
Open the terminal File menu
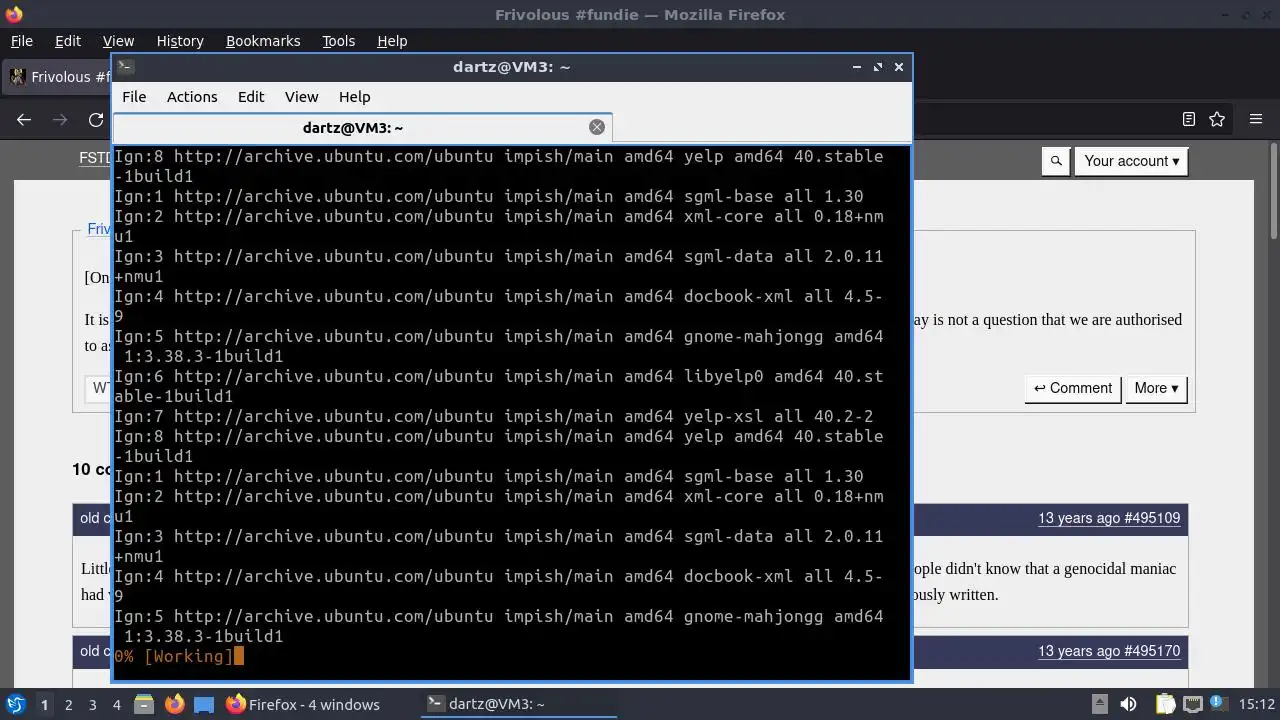tap(134, 97)
